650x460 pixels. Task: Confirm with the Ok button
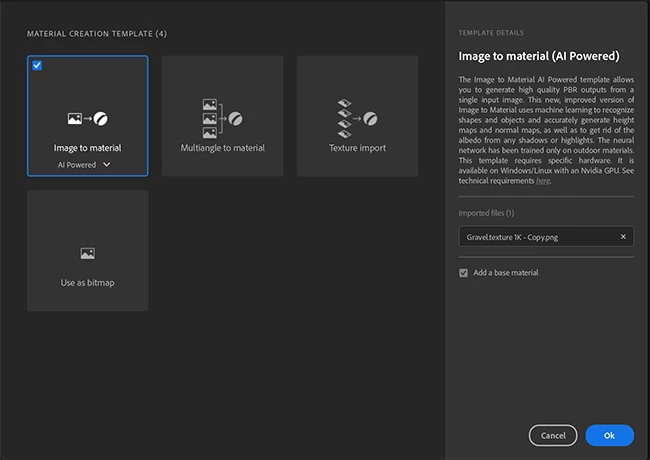click(x=610, y=435)
